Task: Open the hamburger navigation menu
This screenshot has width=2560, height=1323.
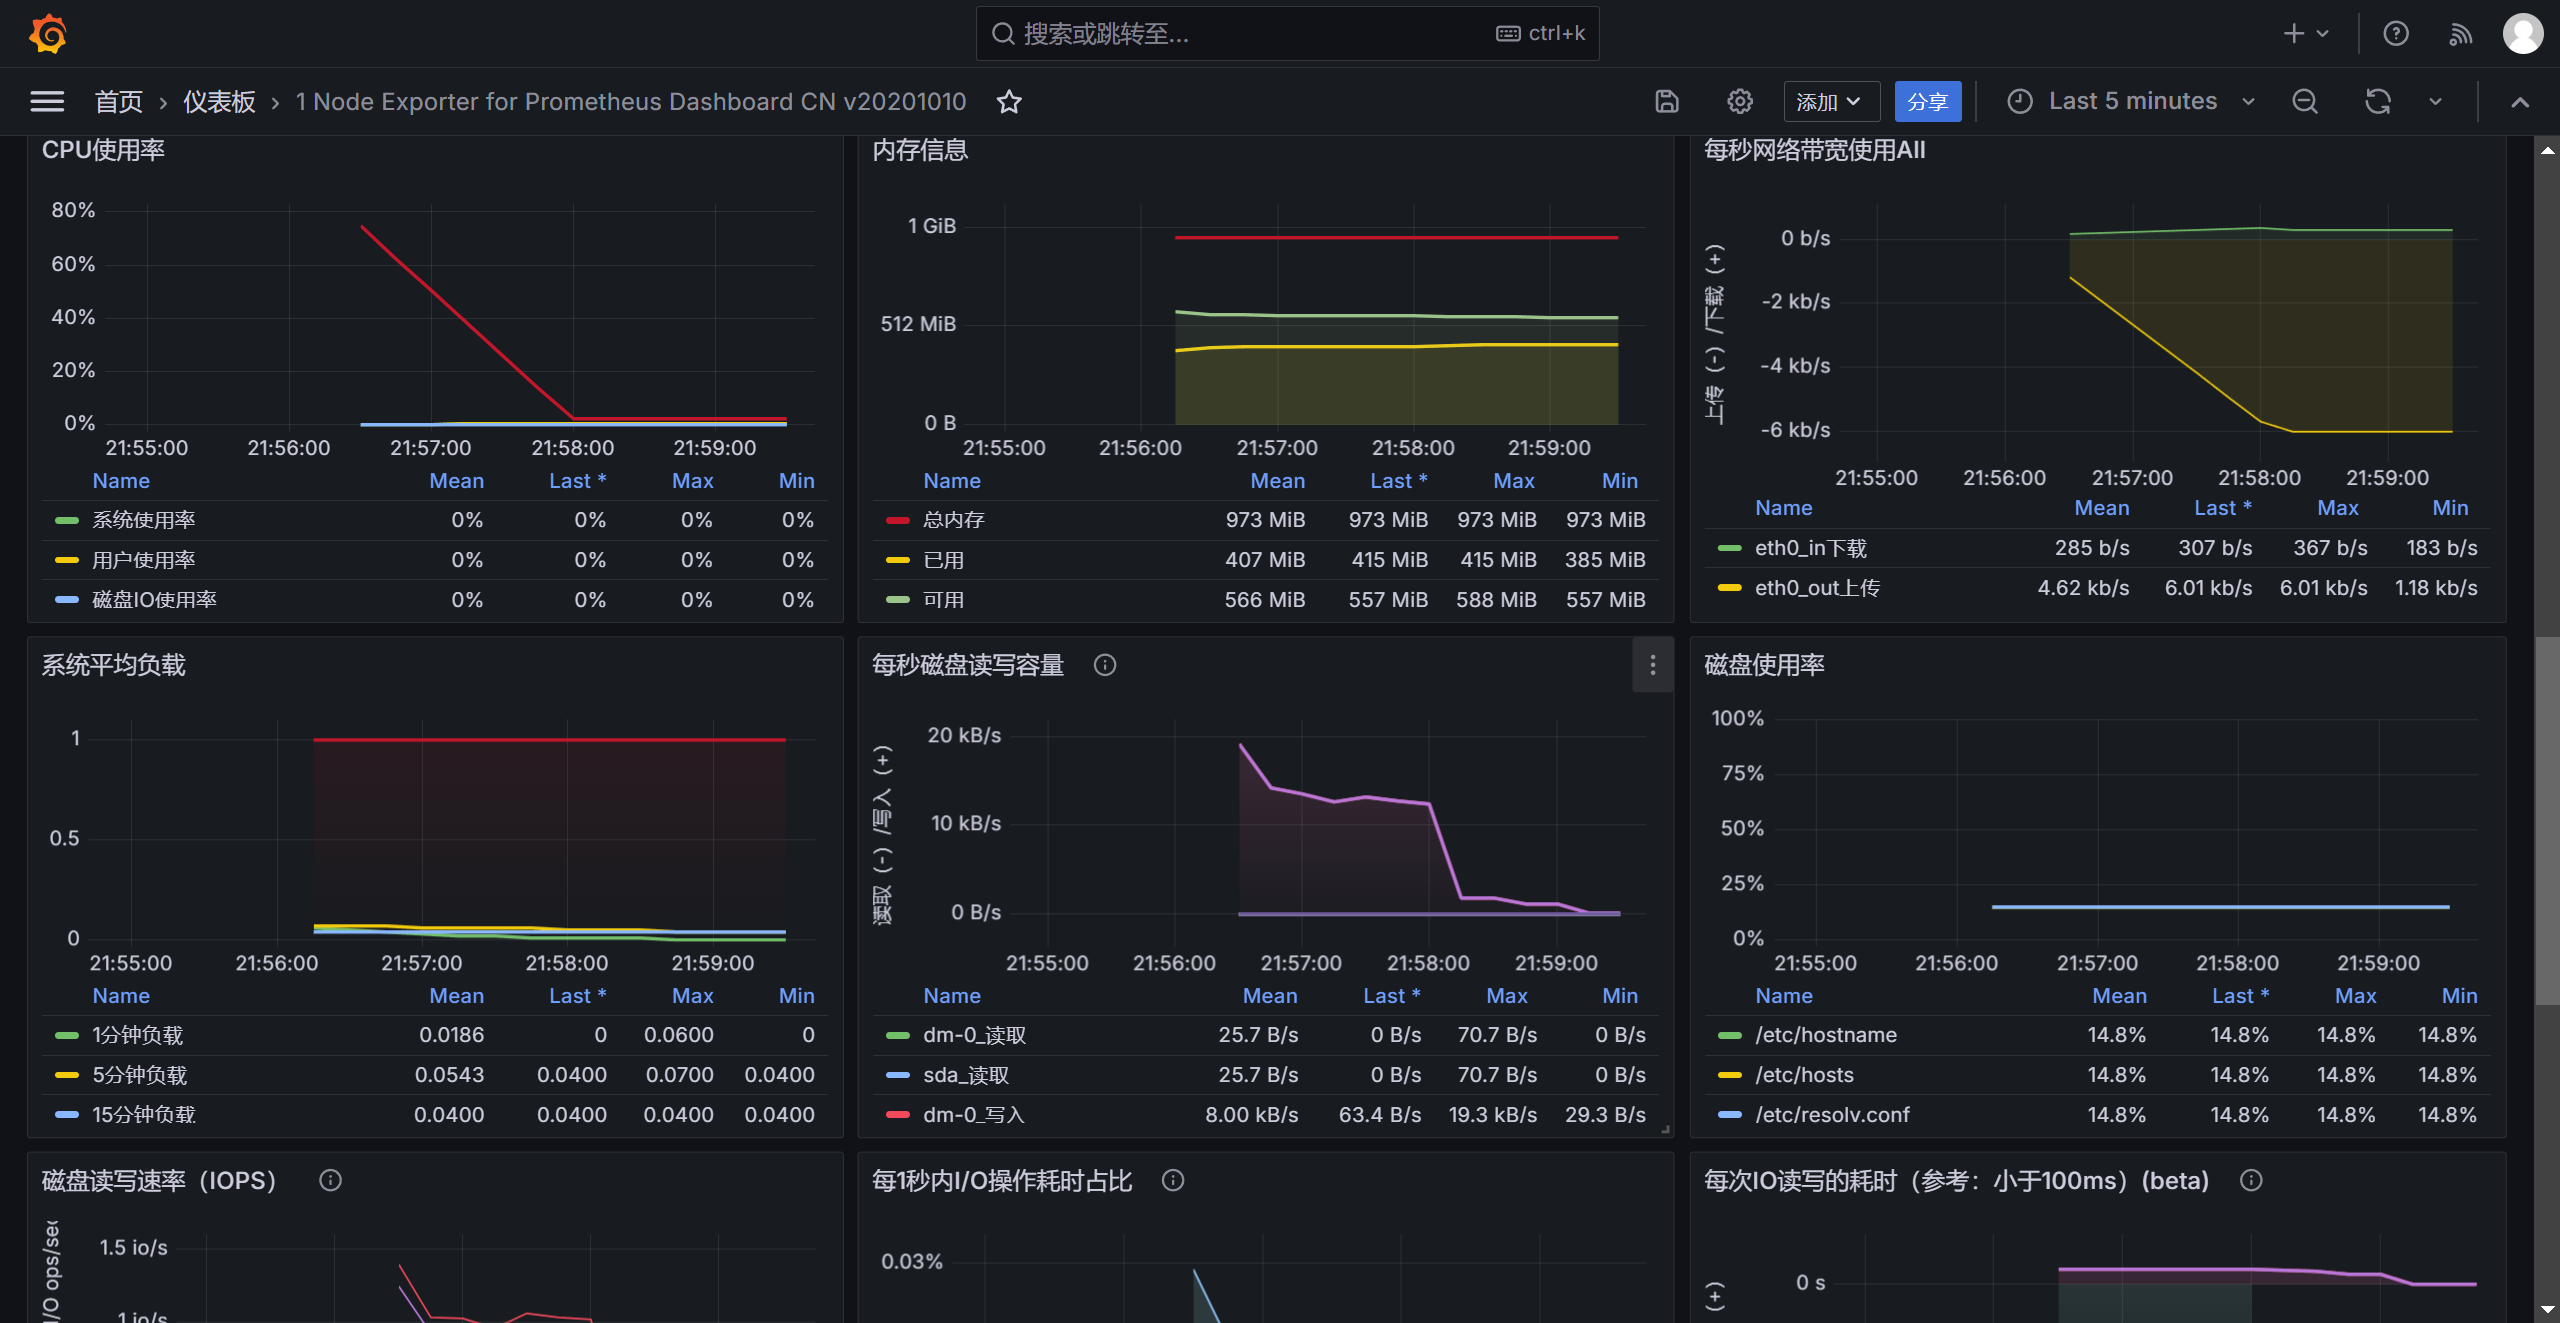Action: pos(47,101)
